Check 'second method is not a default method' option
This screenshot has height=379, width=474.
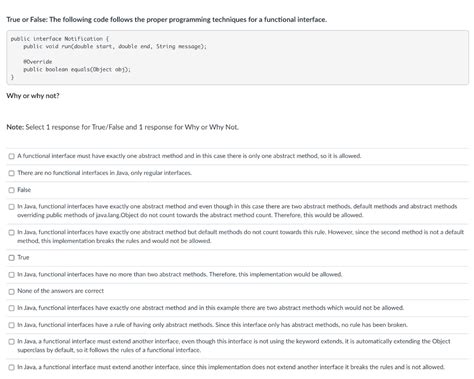coord(11,232)
